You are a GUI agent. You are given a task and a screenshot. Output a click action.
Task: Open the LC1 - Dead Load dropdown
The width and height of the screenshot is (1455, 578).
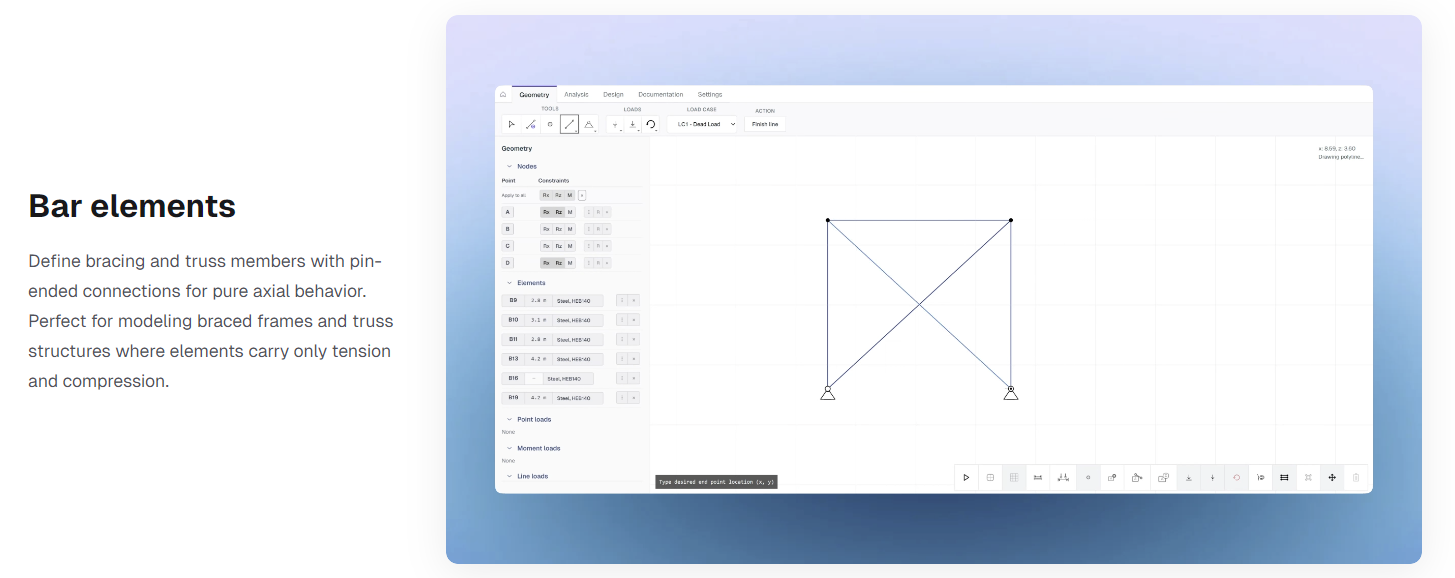pyautogui.click(x=703, y=124)
